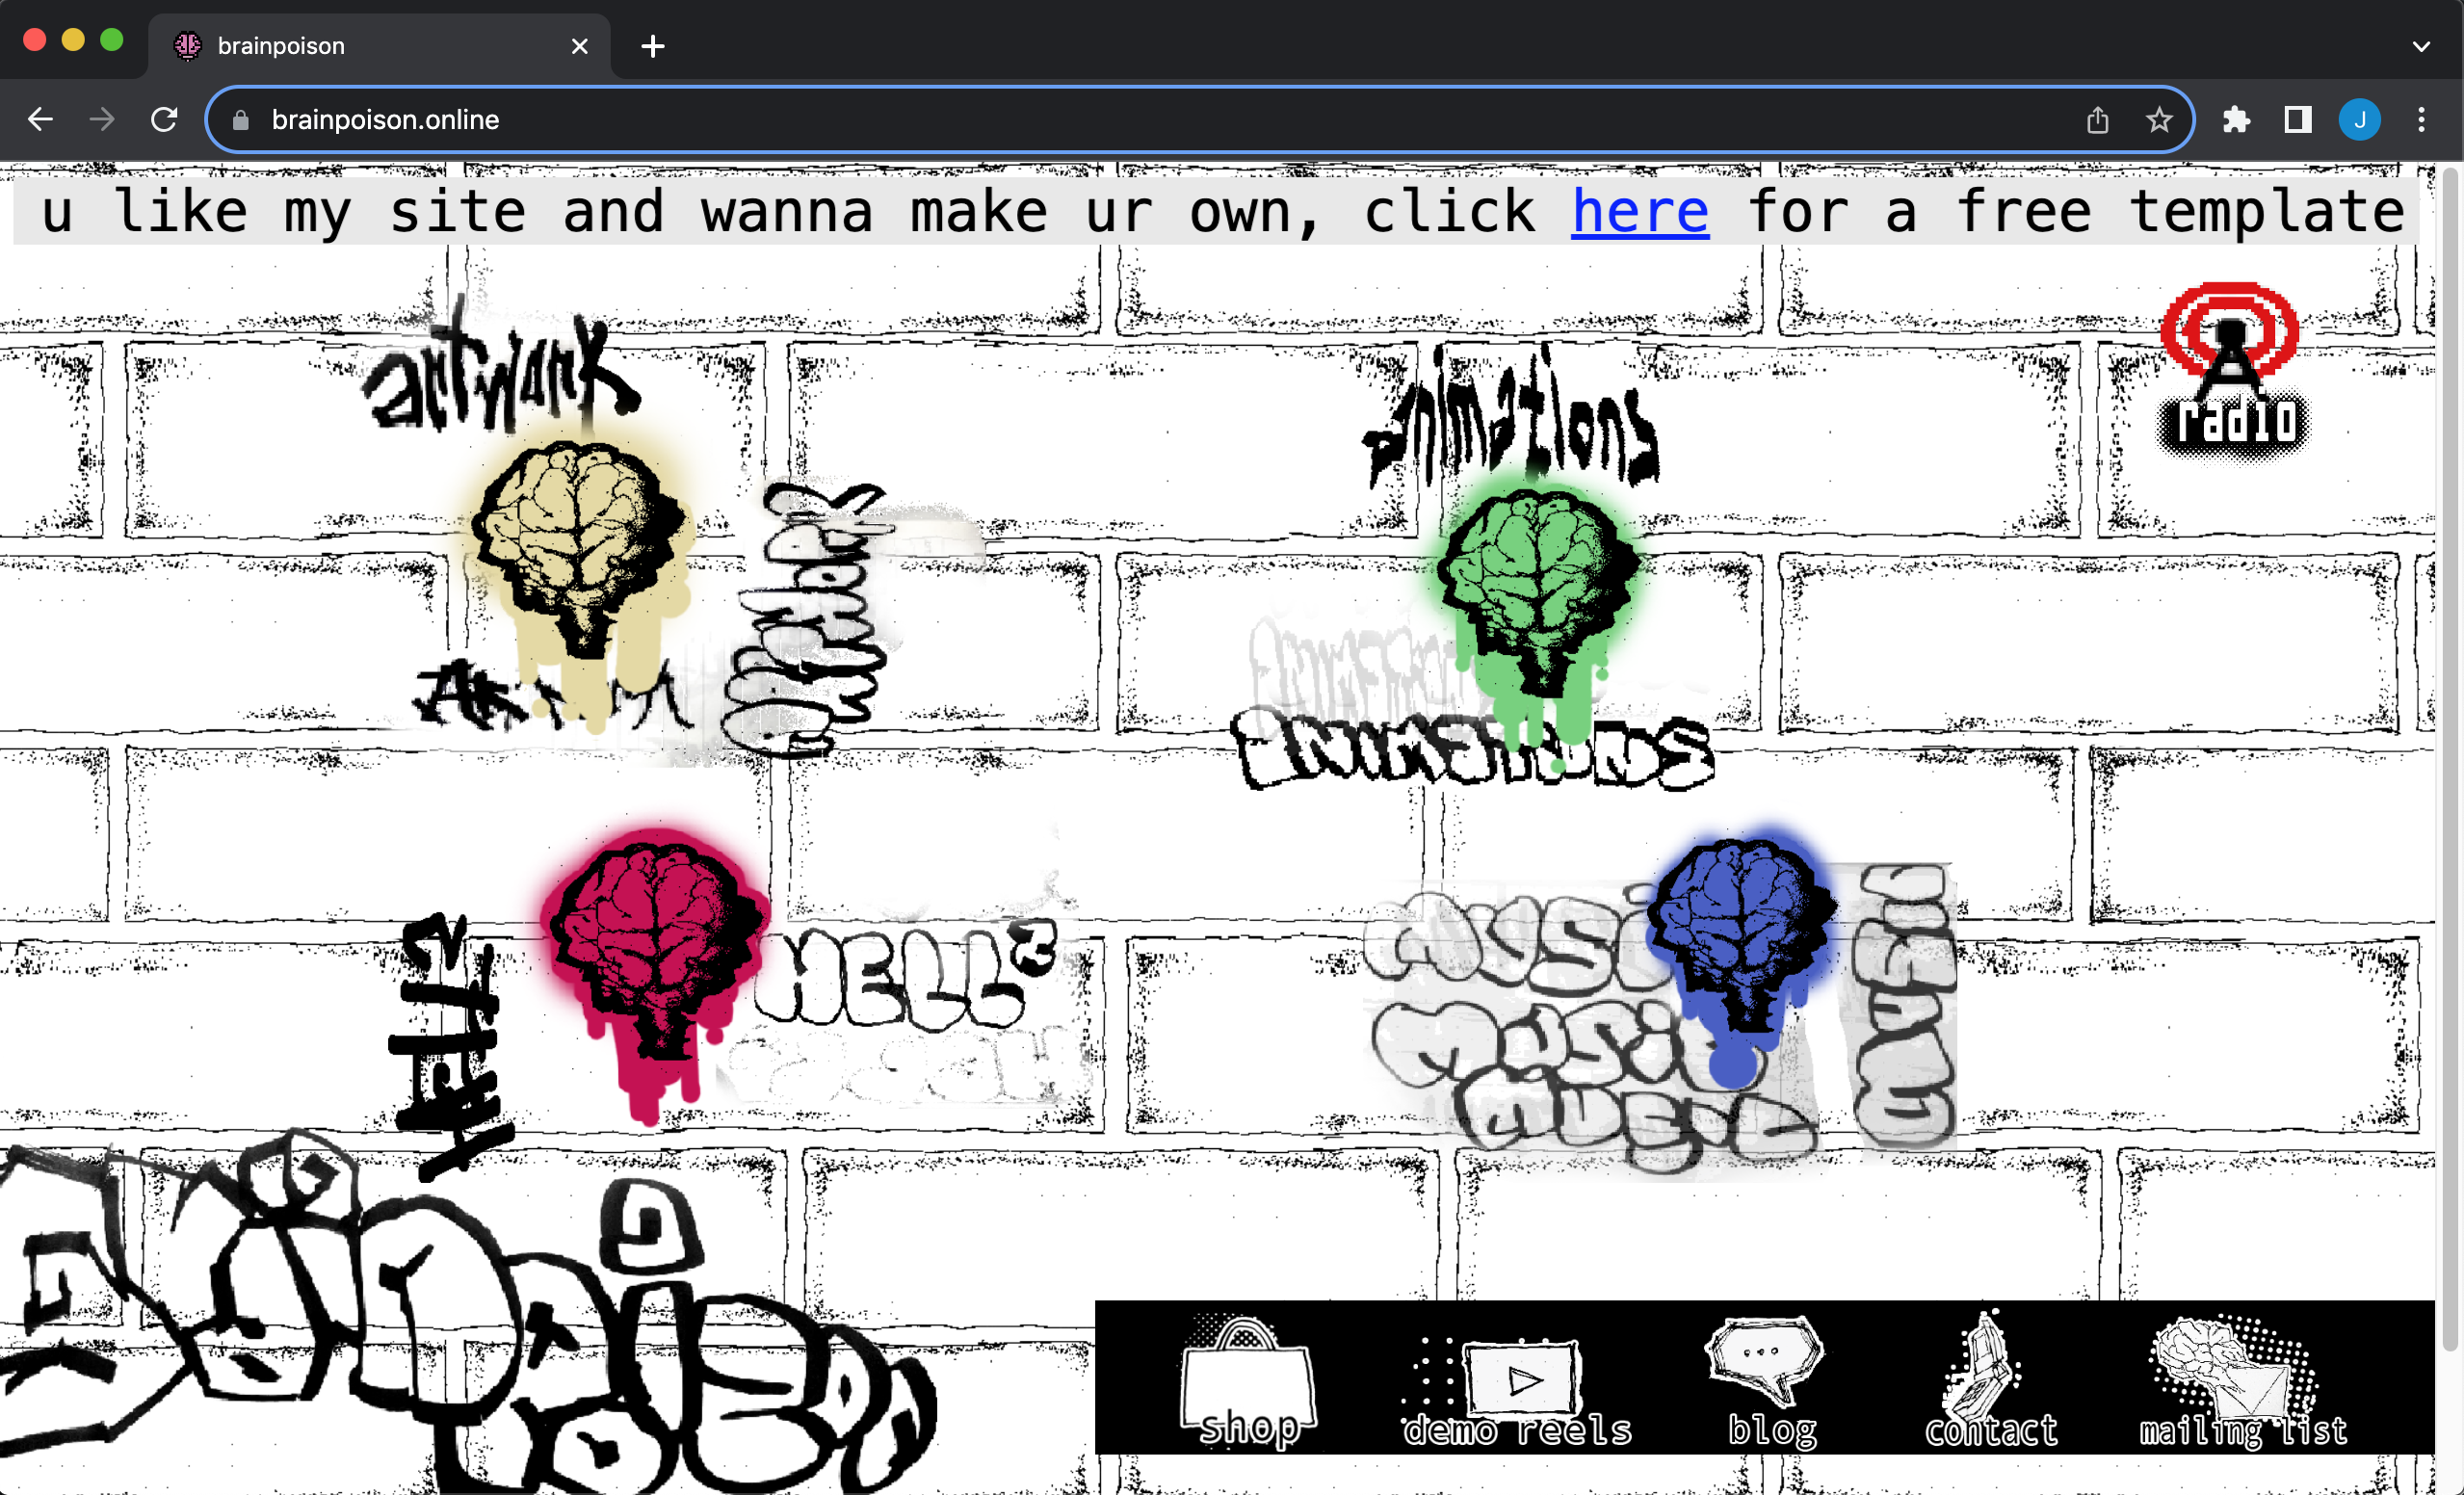The height and width of the screenshot is (1495, 2464).
Task: Reload the current page
Action: click(164, 120)
